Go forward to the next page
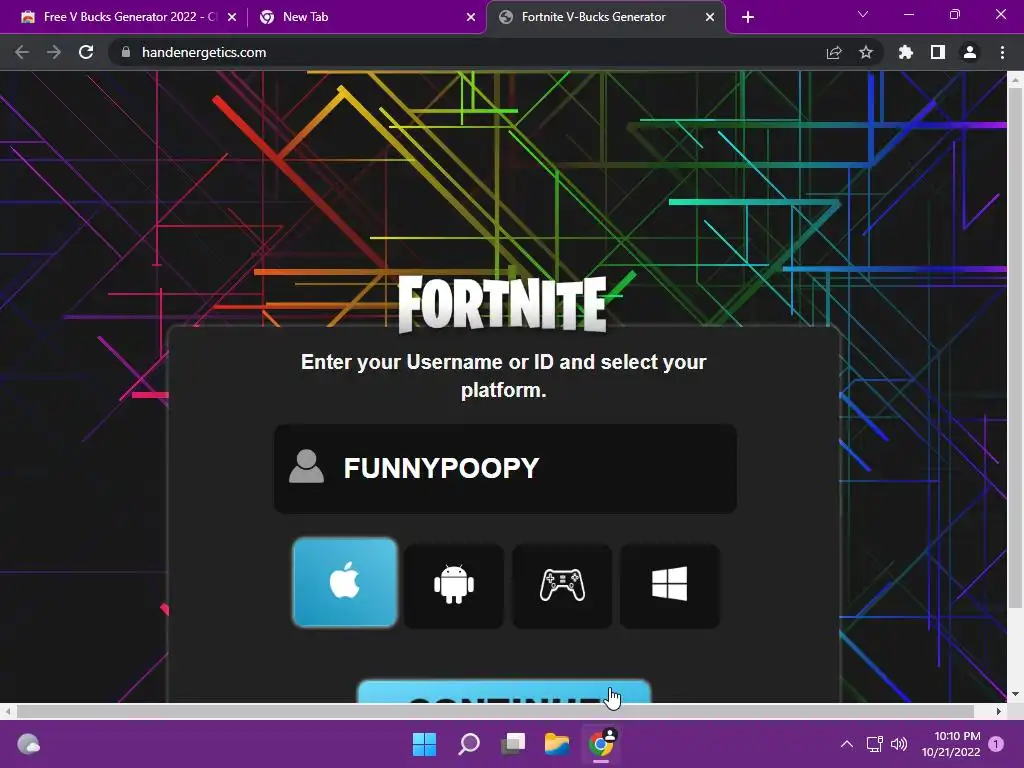1024x768 pixels. (54, 52)
